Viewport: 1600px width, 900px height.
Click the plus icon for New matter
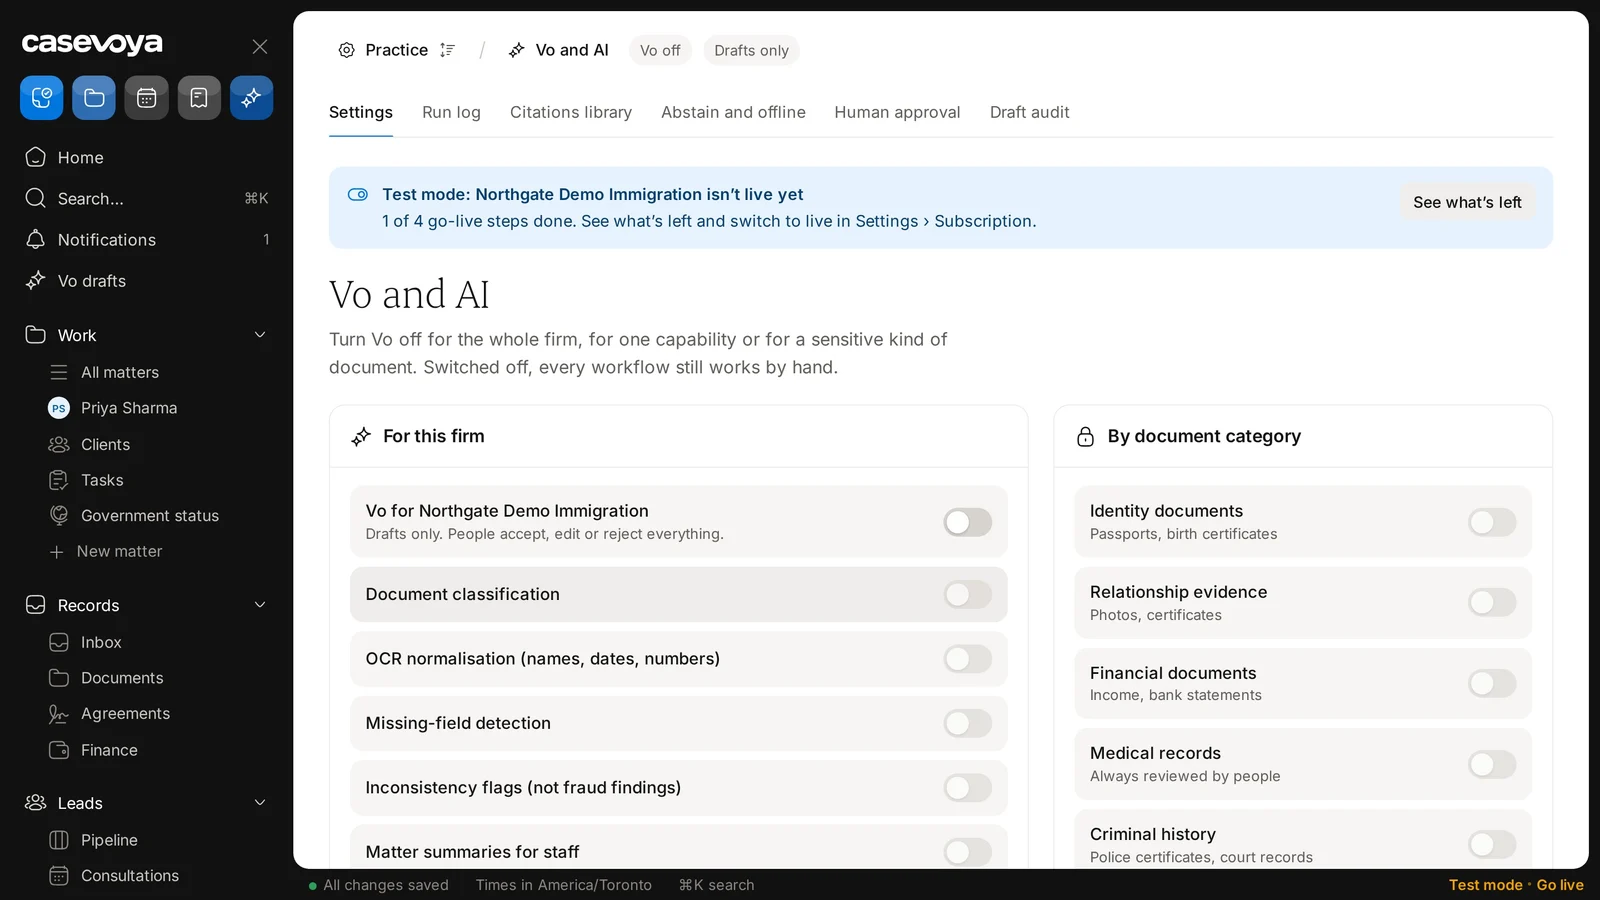coord(57,552)
